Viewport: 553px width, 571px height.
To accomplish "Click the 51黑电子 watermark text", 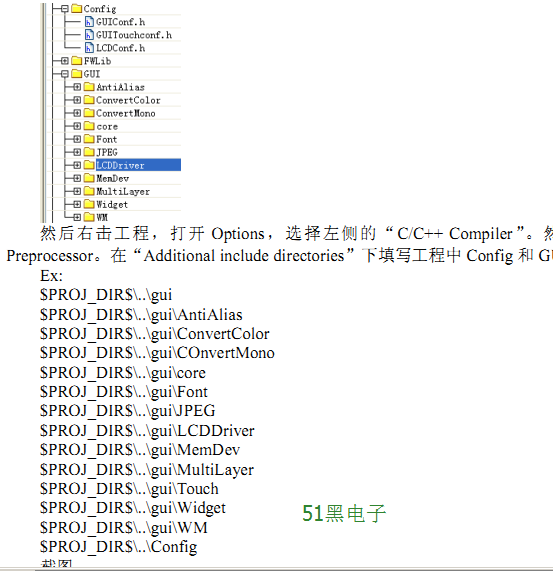I will tap(344, 513).
